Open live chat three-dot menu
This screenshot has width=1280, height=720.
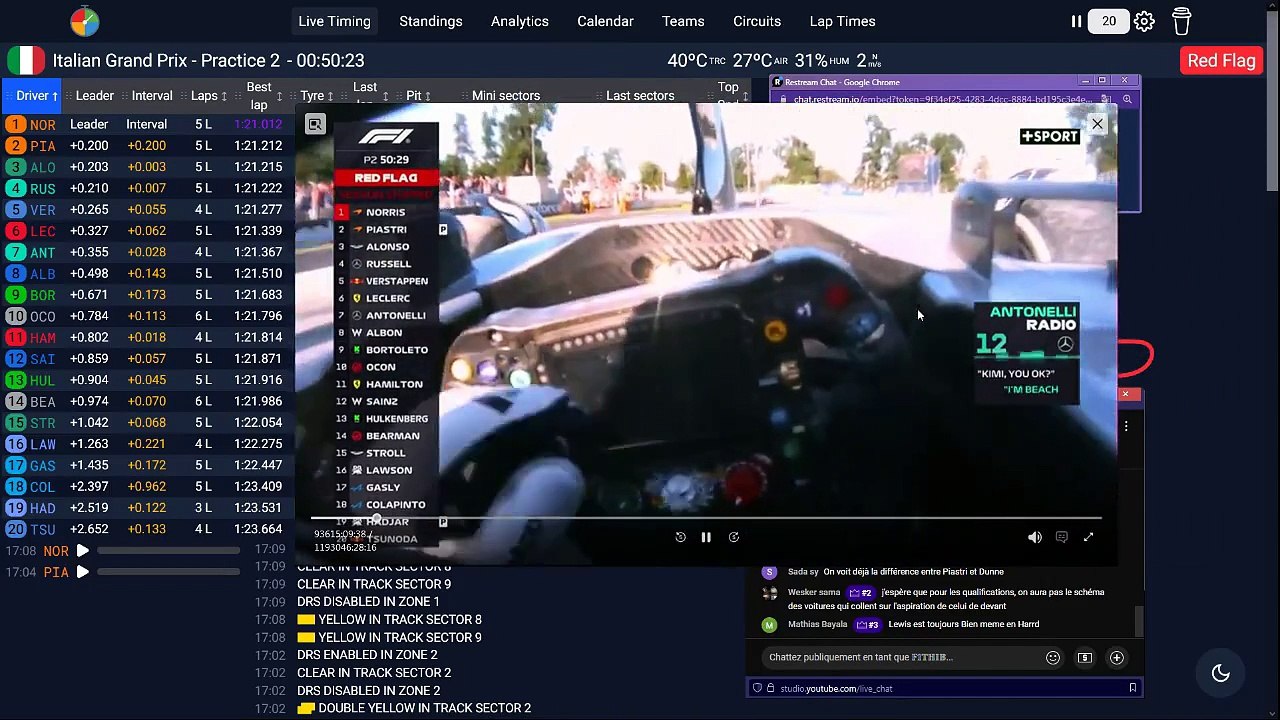click(1126, 427)
